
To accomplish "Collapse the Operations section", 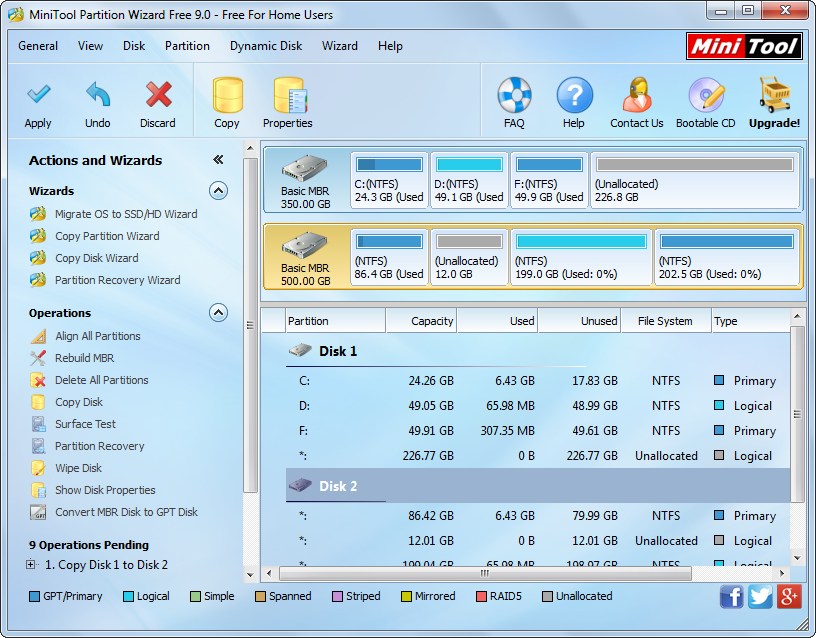I will click(x=218, y=313).
